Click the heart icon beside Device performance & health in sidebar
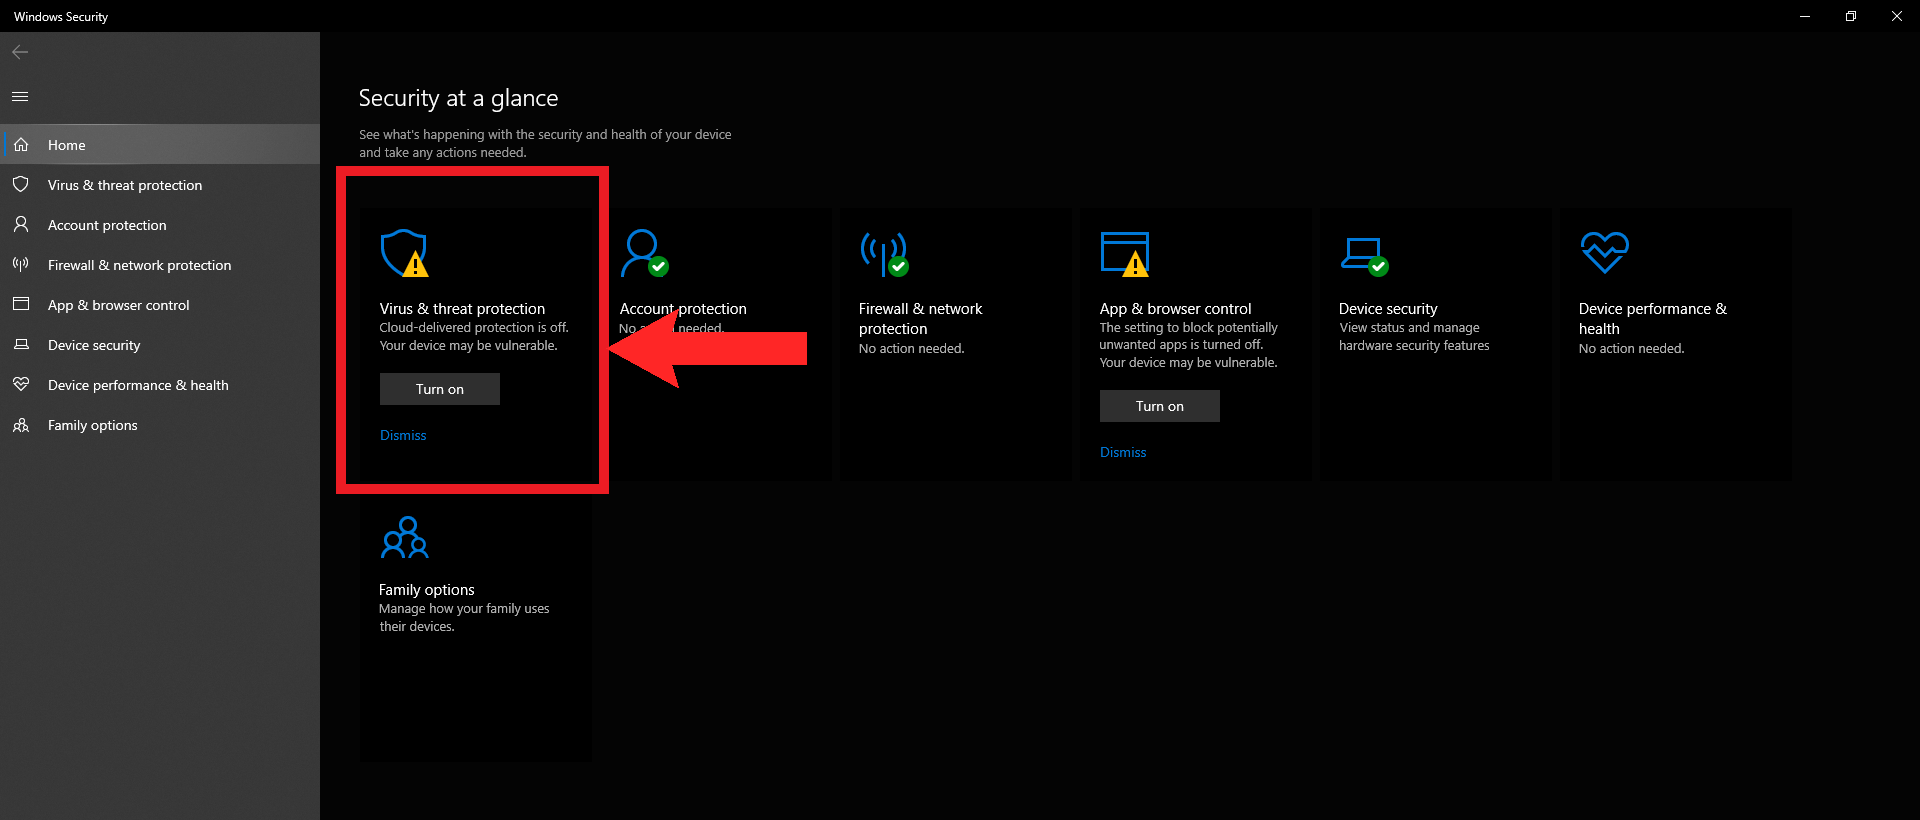The width and height of the screenshot is (1920, 820). click(21, 385)
